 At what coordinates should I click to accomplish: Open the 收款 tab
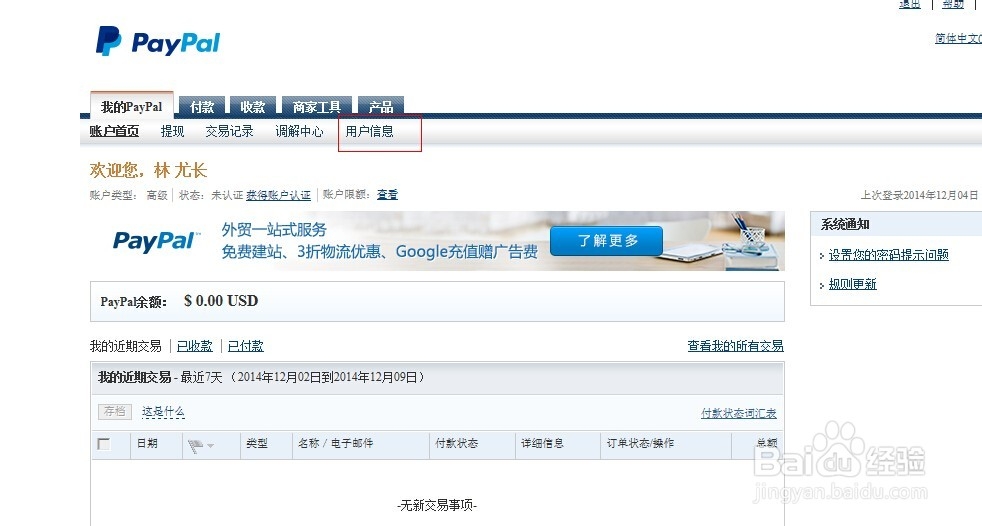point(253,107)
